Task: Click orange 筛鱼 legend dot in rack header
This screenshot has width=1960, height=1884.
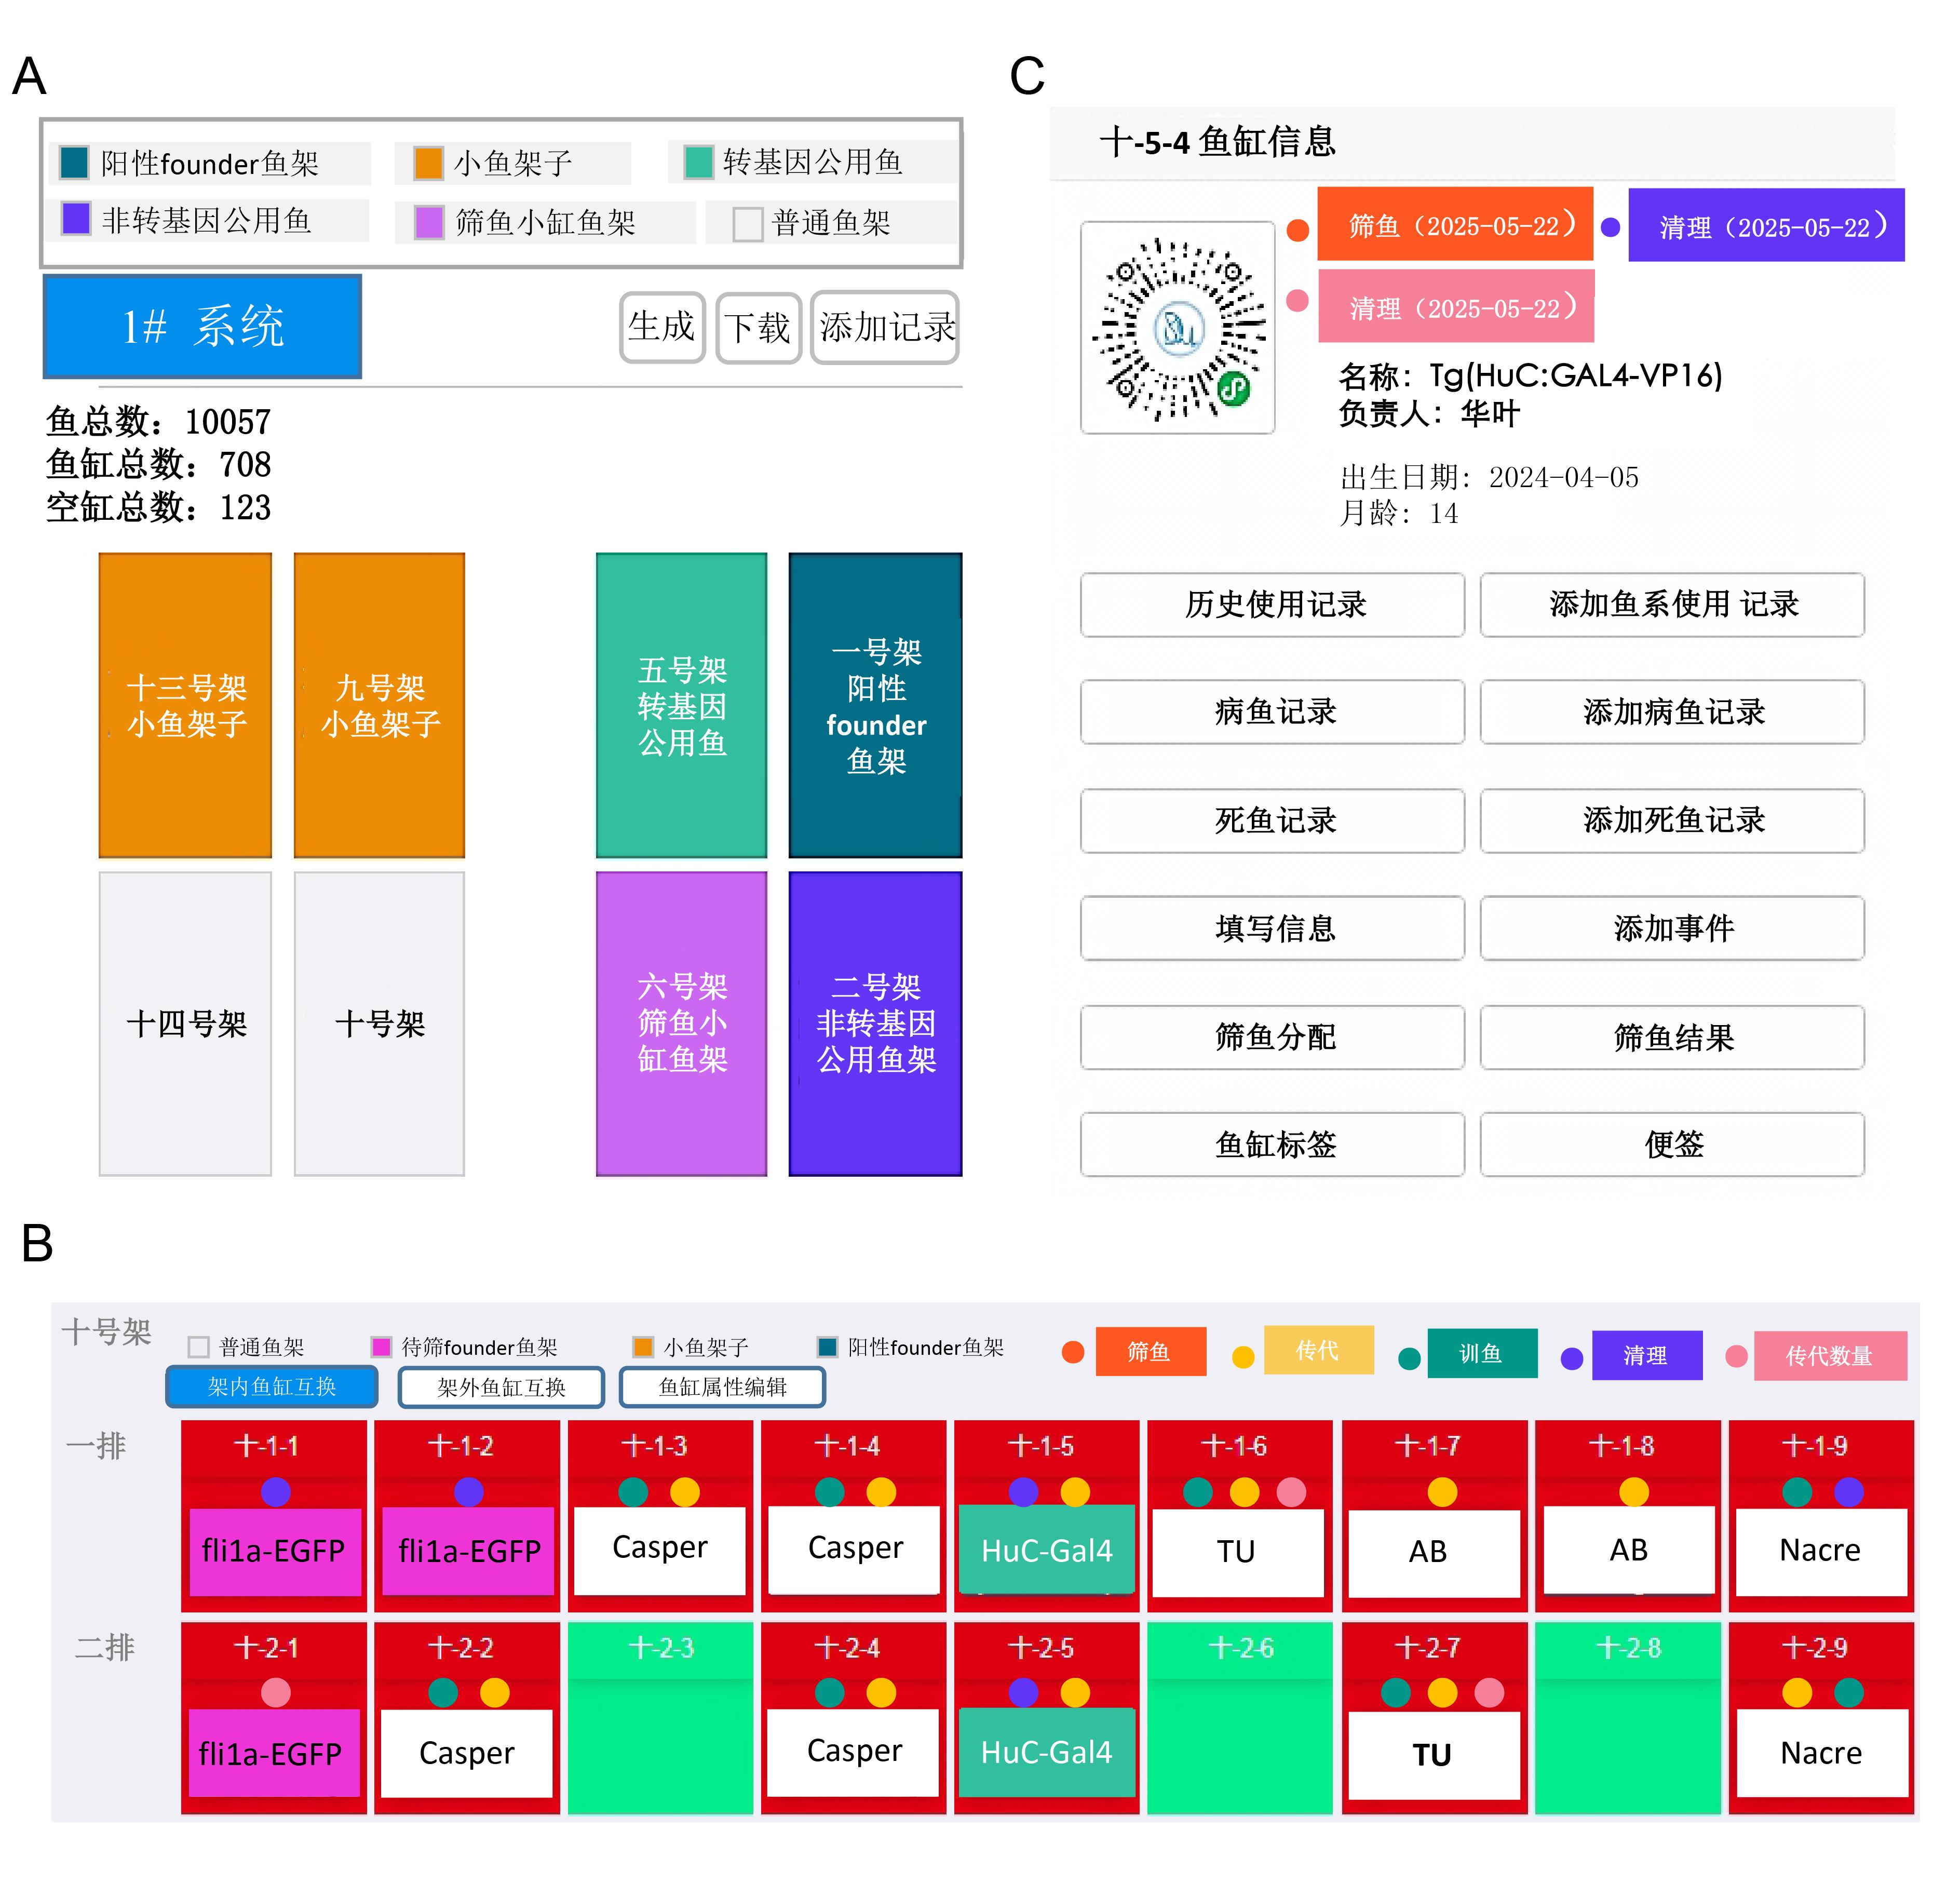Action: point(1073,1353)
